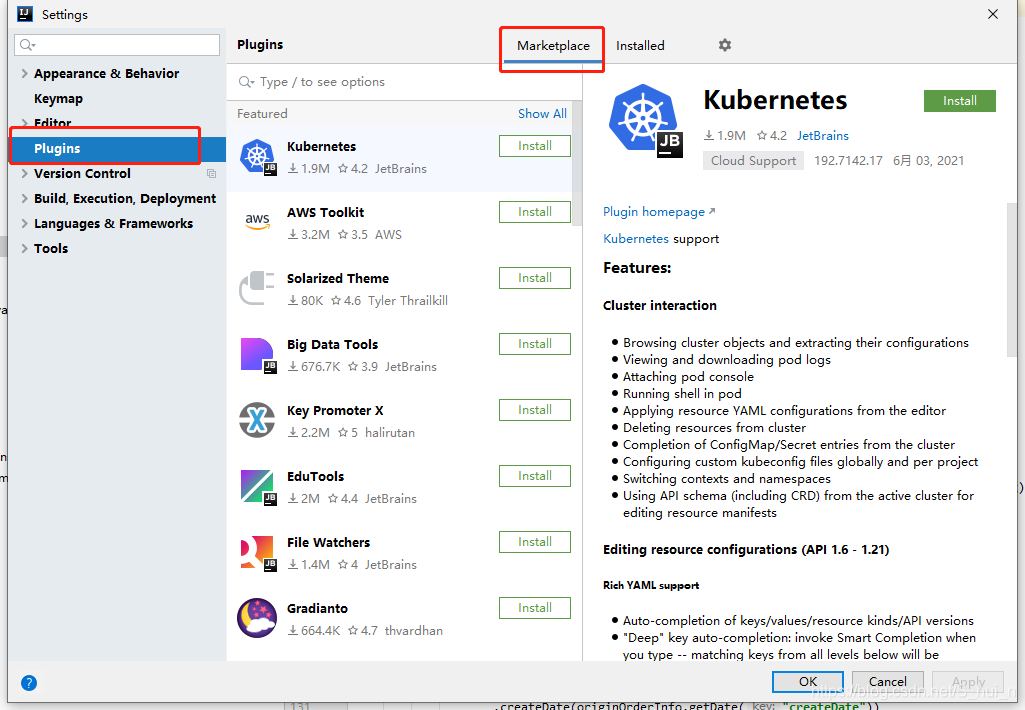Select Plugins in settings tree

pos(118,148)
